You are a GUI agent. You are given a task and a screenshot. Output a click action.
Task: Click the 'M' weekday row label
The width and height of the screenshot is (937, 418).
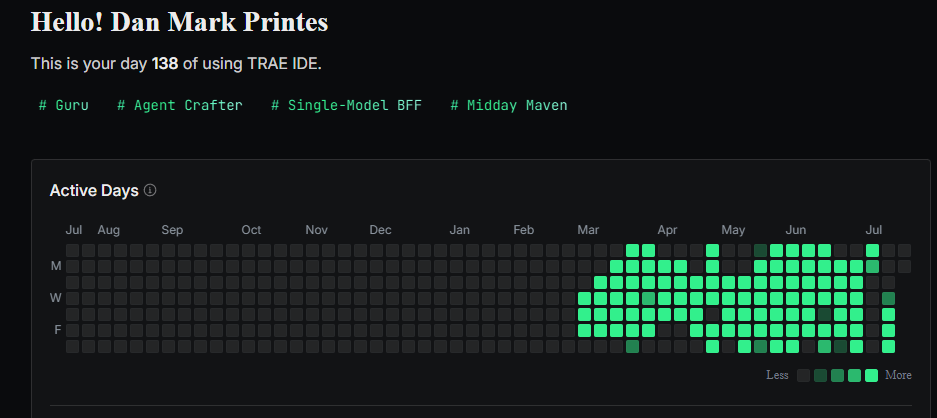tap(56, 266)
